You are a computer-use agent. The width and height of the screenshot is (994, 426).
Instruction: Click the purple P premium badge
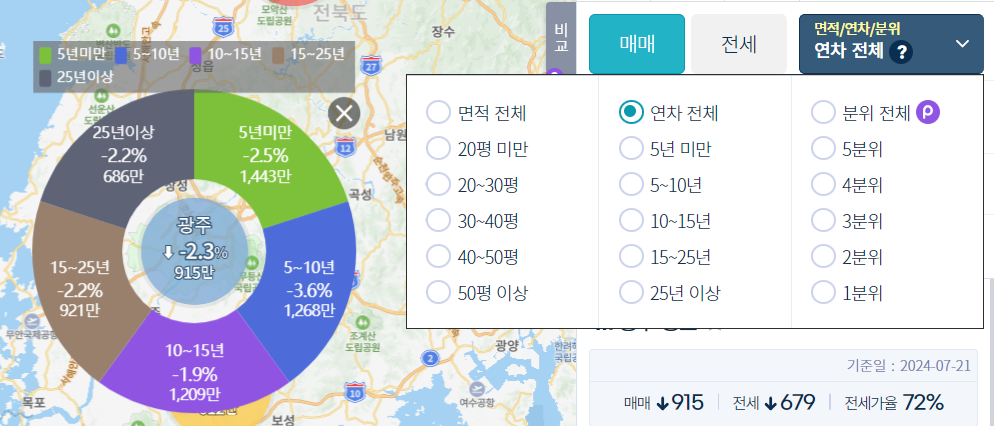pos(928,113)
